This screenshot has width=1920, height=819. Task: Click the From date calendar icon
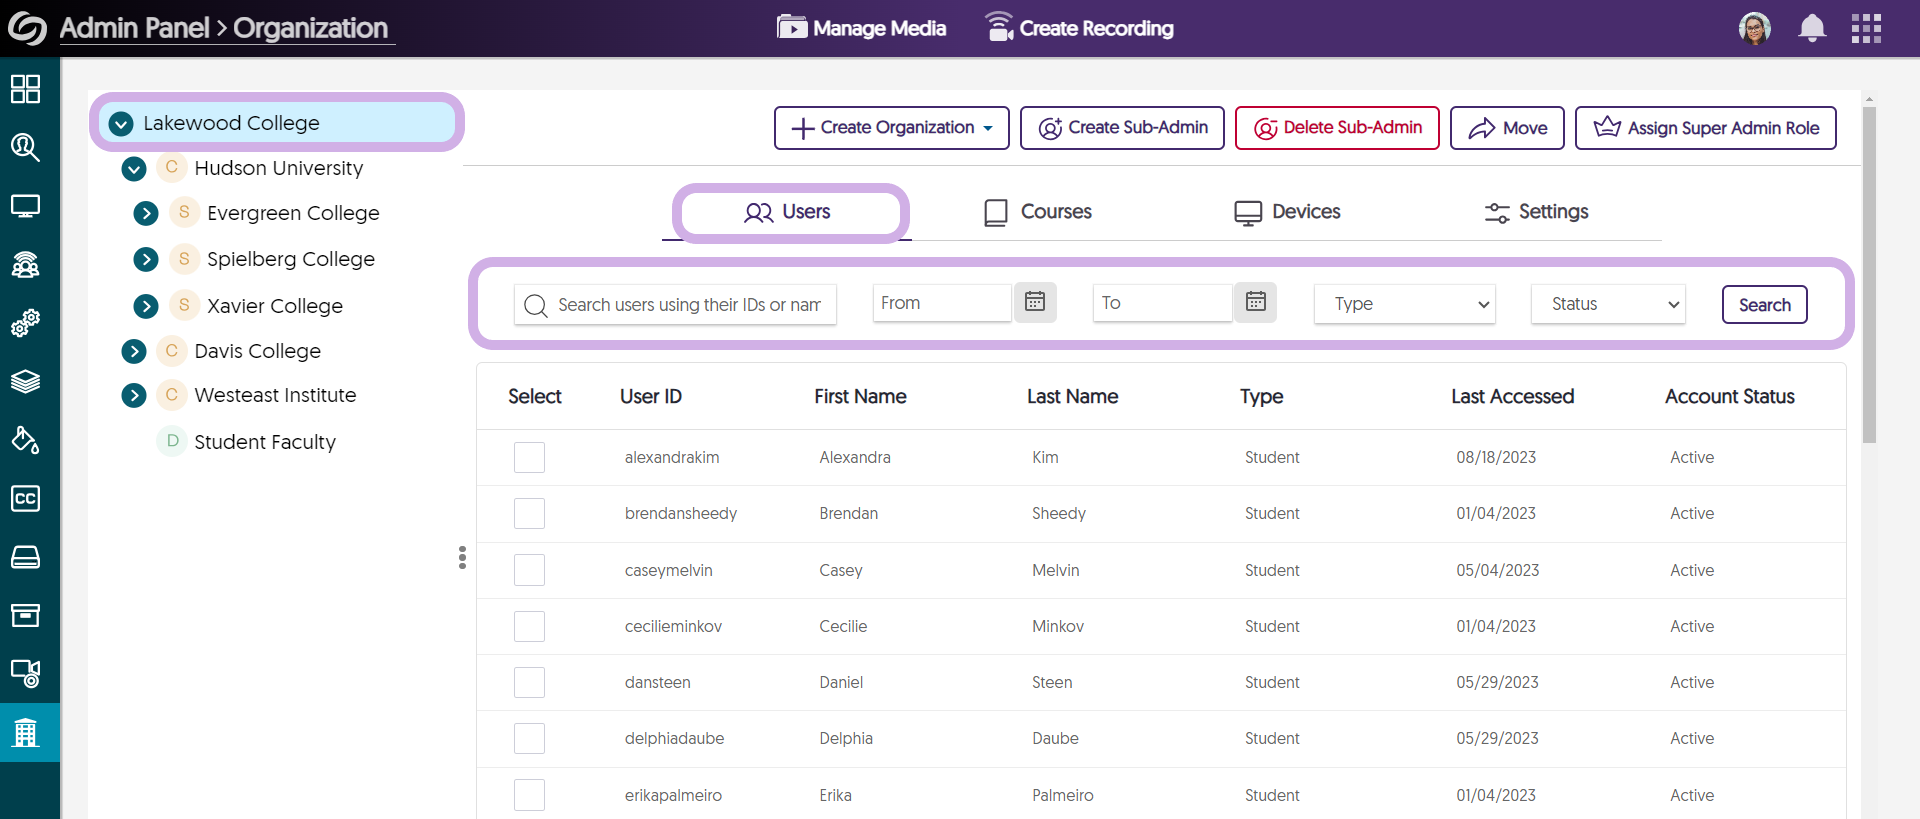click(1035, 302)
